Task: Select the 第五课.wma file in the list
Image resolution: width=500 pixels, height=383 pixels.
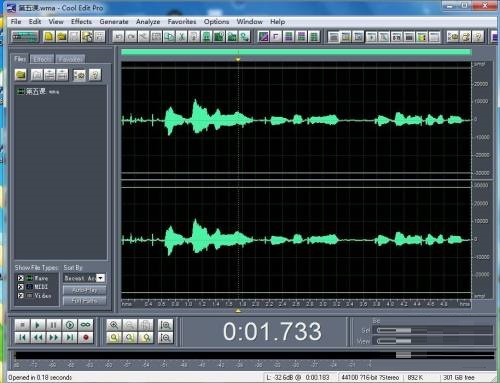Action: click(x=38, y=91)
